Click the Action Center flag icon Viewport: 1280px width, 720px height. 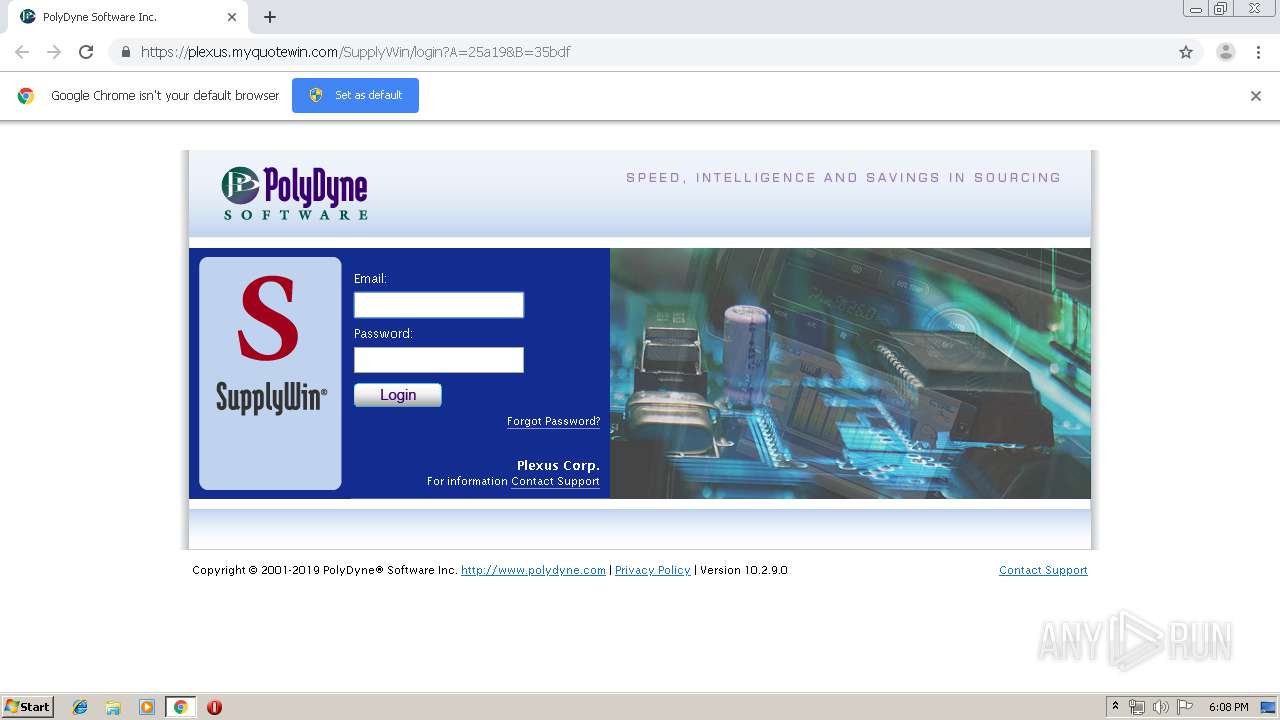[x=1185, y=707]
